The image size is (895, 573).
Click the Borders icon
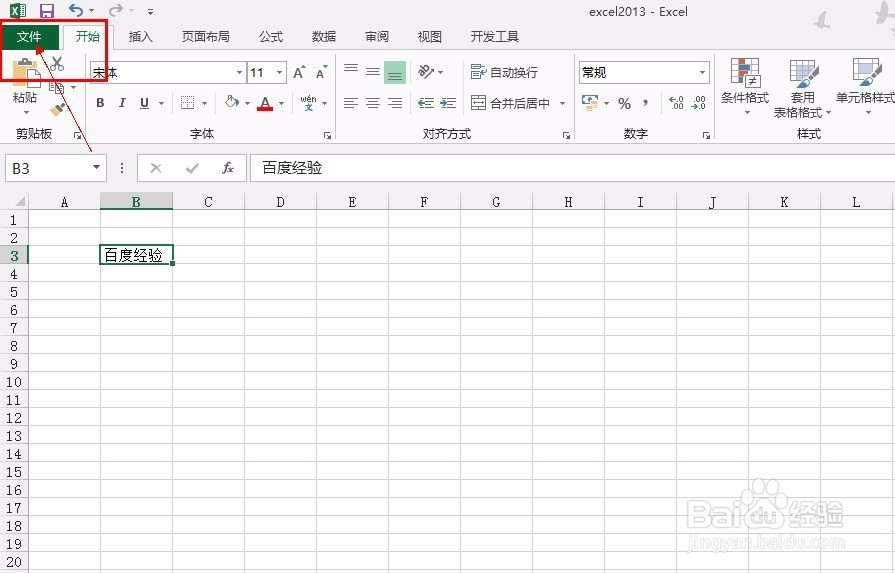tap(187, 103)
